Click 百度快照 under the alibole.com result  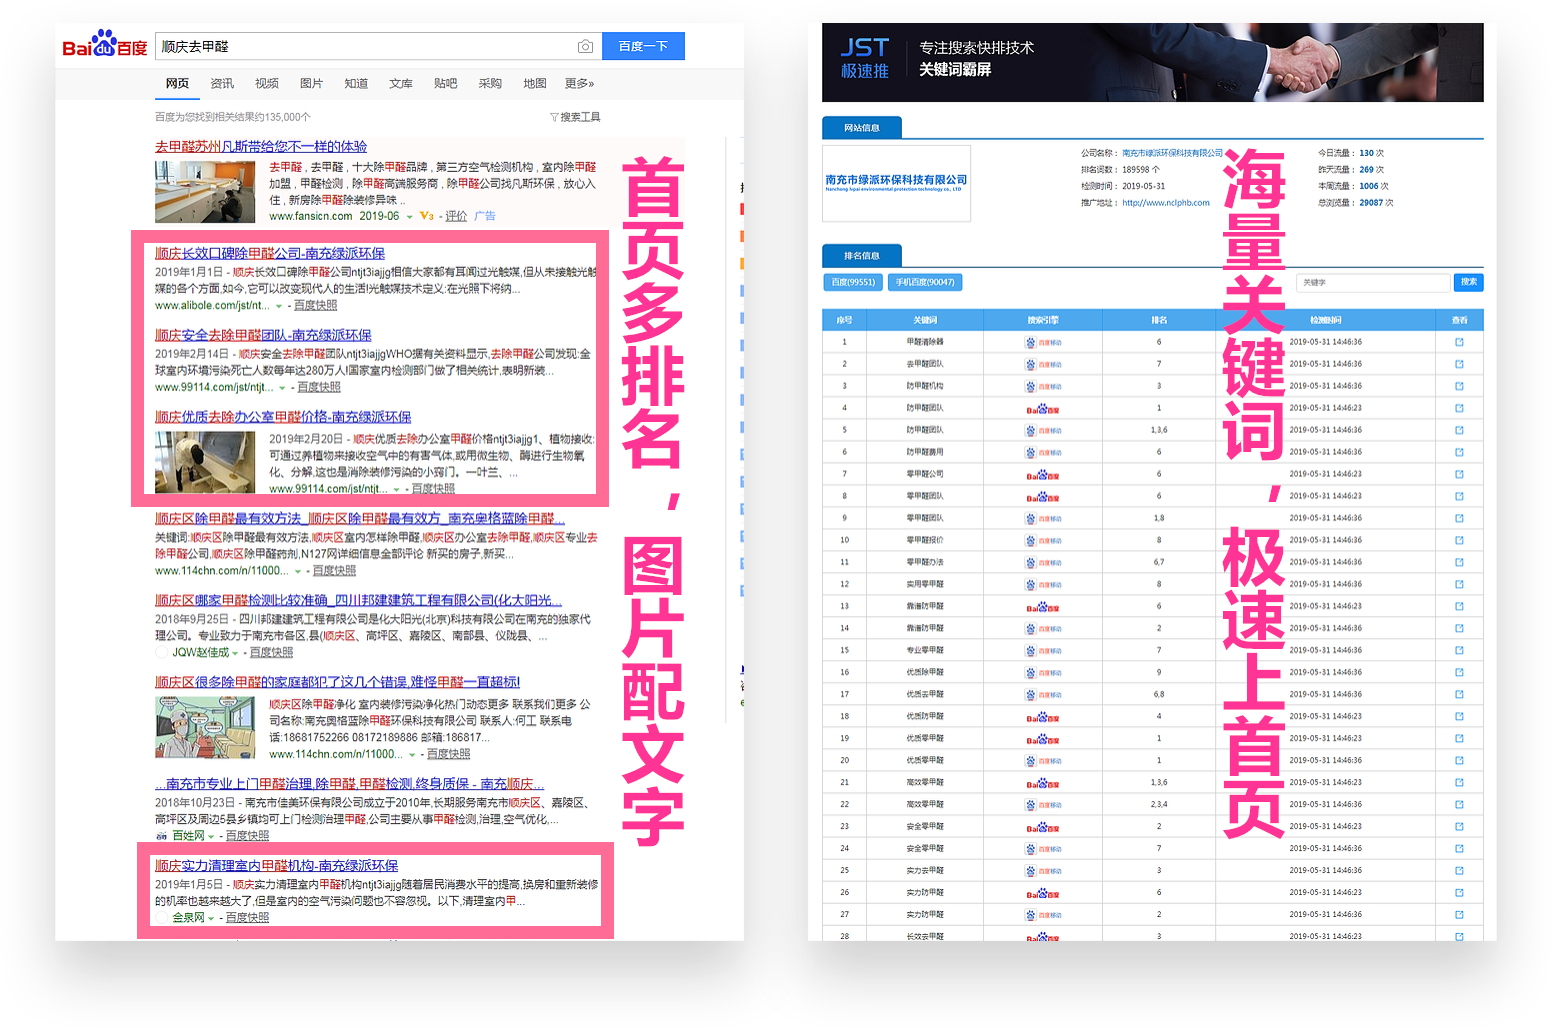coord(316,306)
